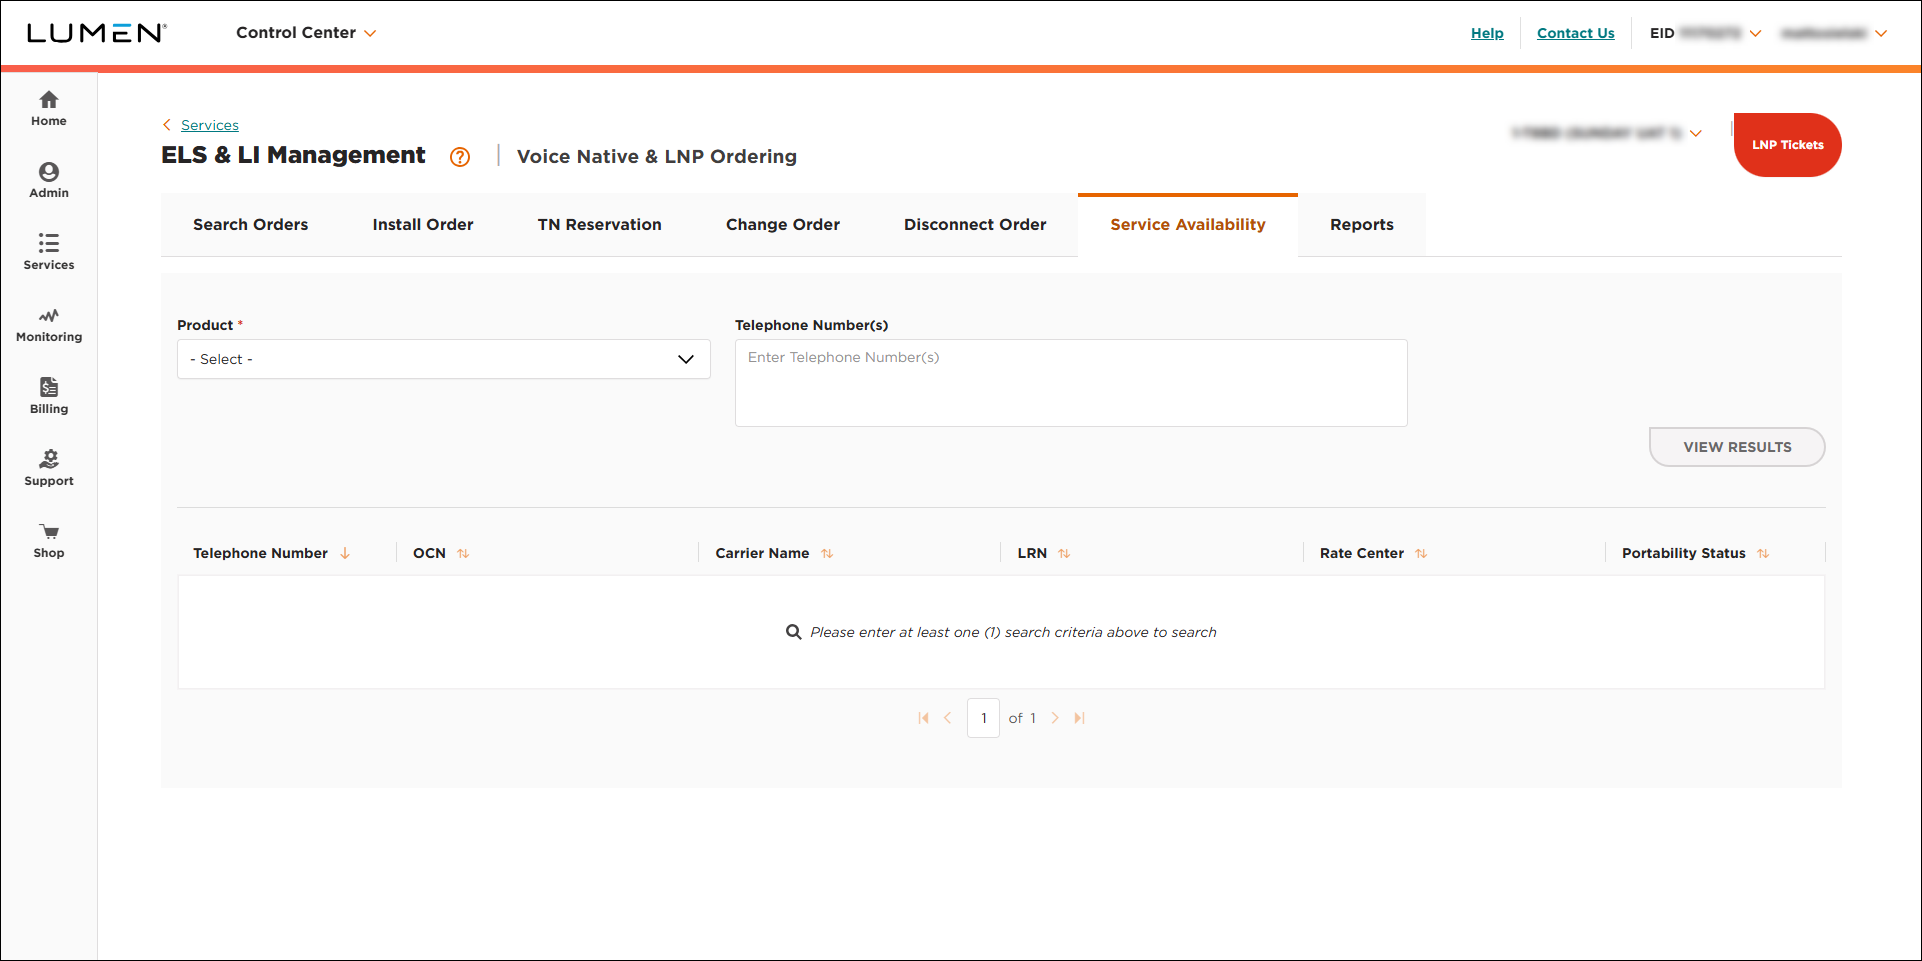Click the Lumen logo

[x=96, y=33]
